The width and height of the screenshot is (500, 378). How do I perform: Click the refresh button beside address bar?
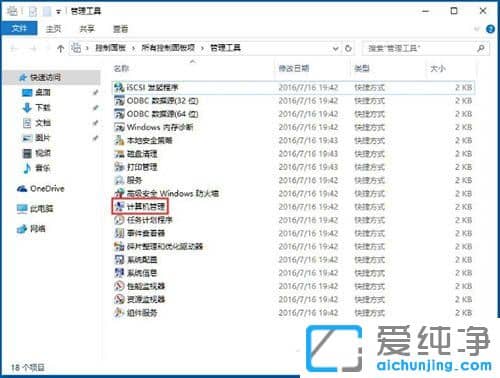[348, 49]
